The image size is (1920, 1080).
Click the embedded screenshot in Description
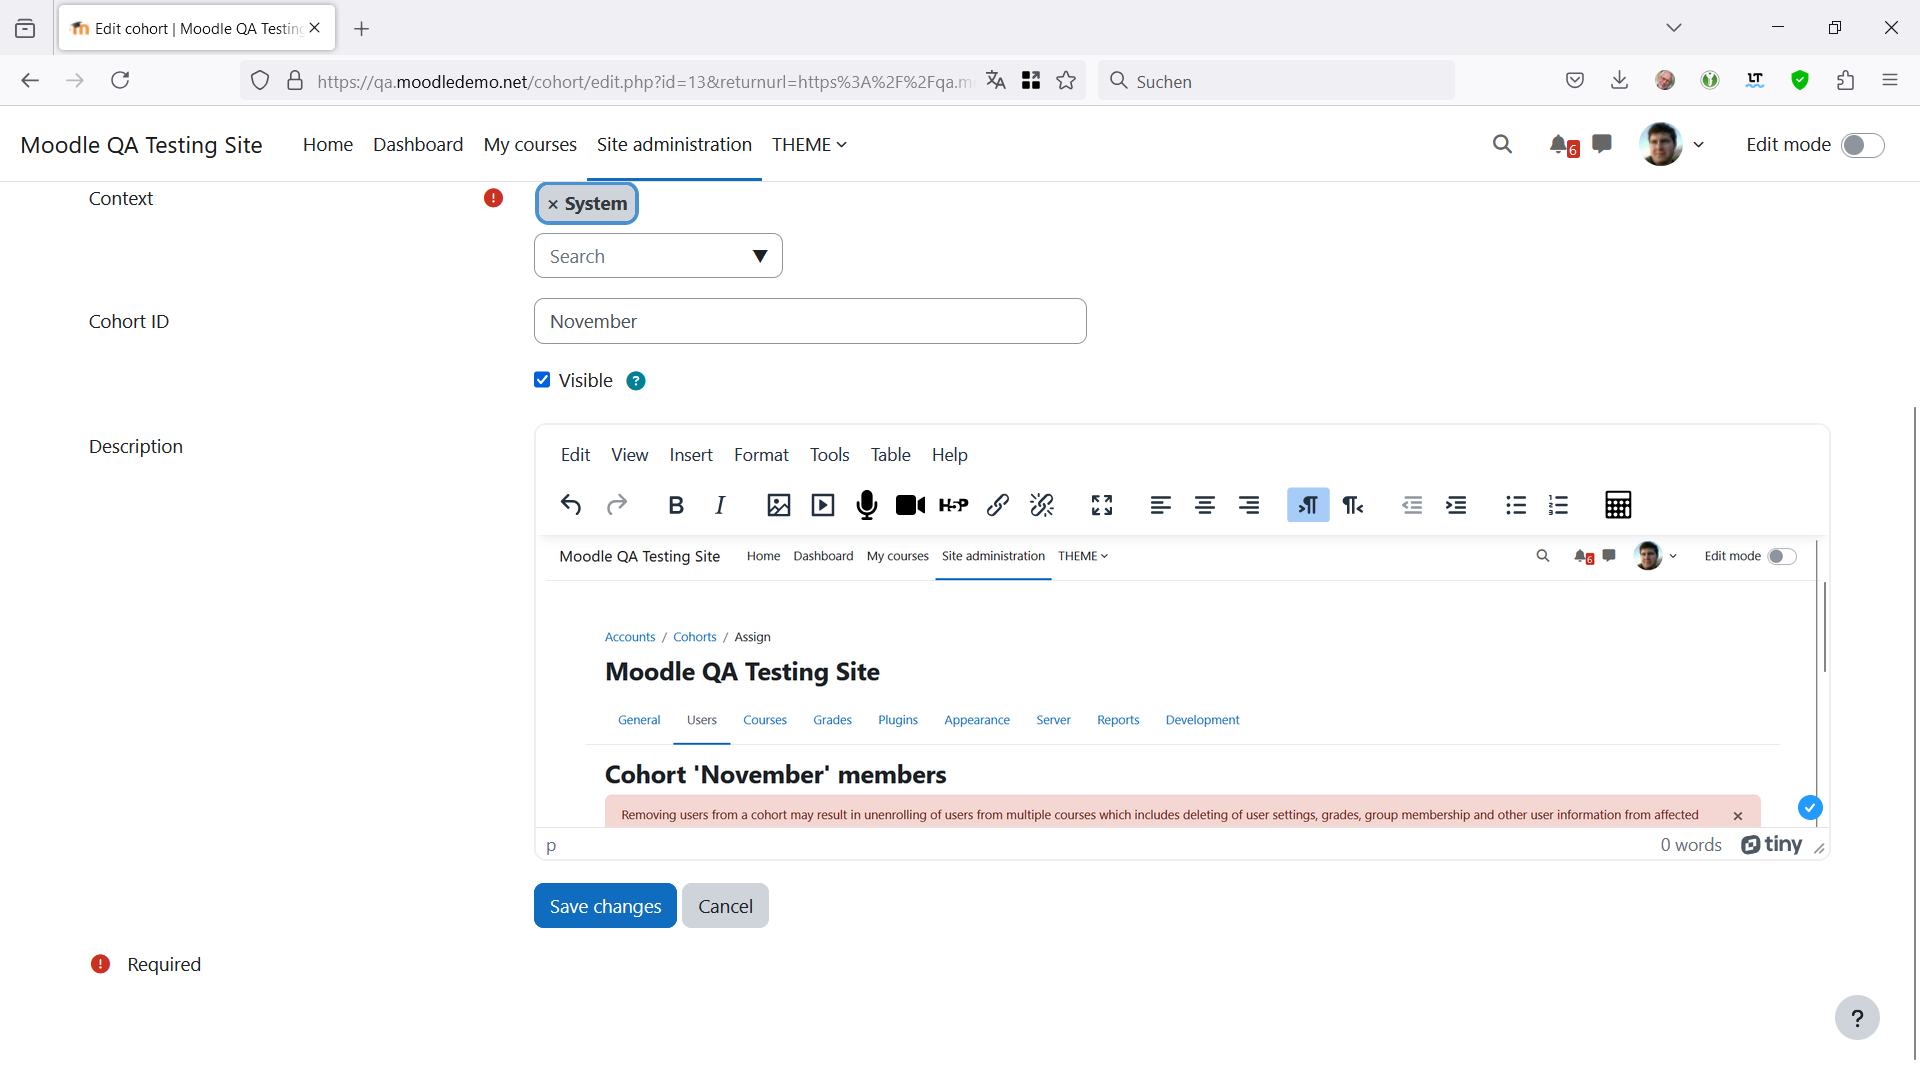[1180, 685]
